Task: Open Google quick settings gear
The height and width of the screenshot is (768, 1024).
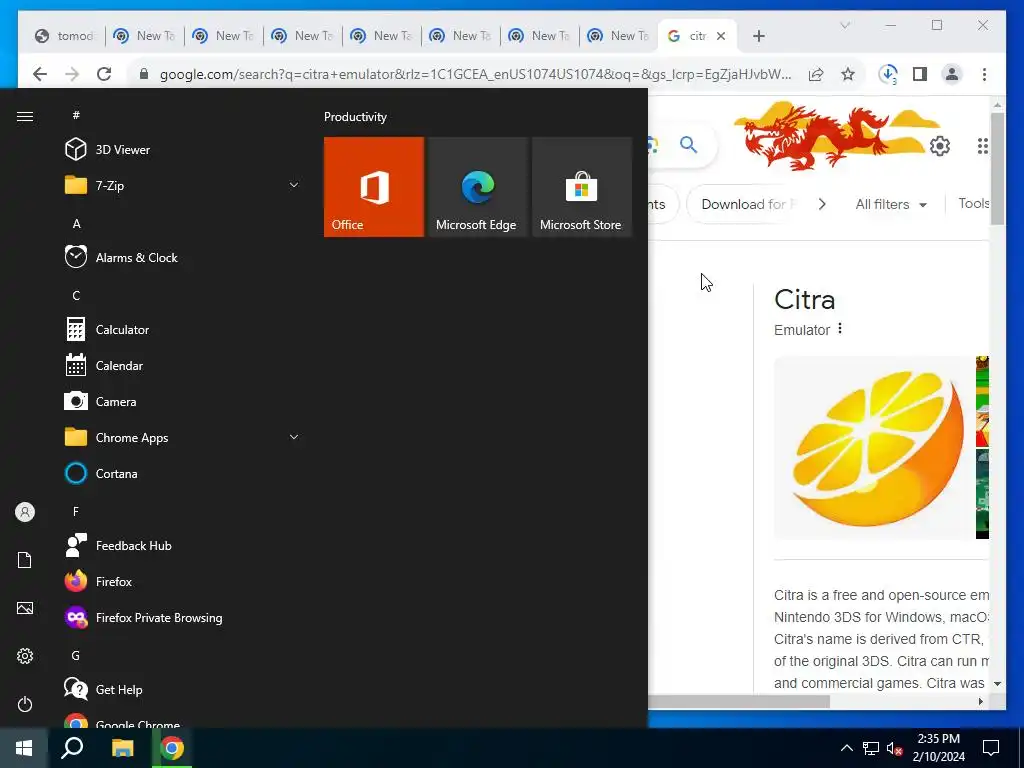Action: pyautogui.click(x=940, y=146)
